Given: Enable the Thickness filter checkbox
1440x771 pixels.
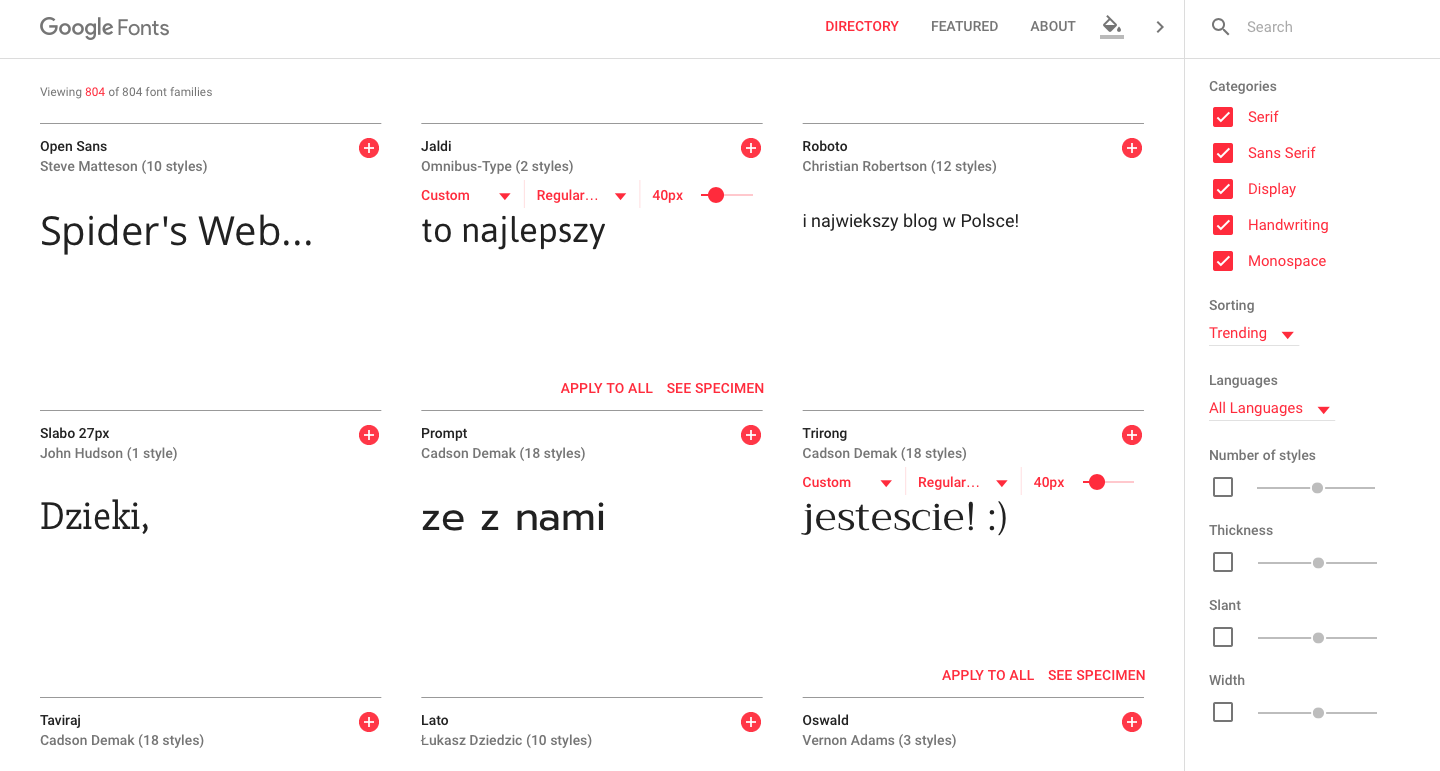Looking at the screenshot, I should [1223, 562].
